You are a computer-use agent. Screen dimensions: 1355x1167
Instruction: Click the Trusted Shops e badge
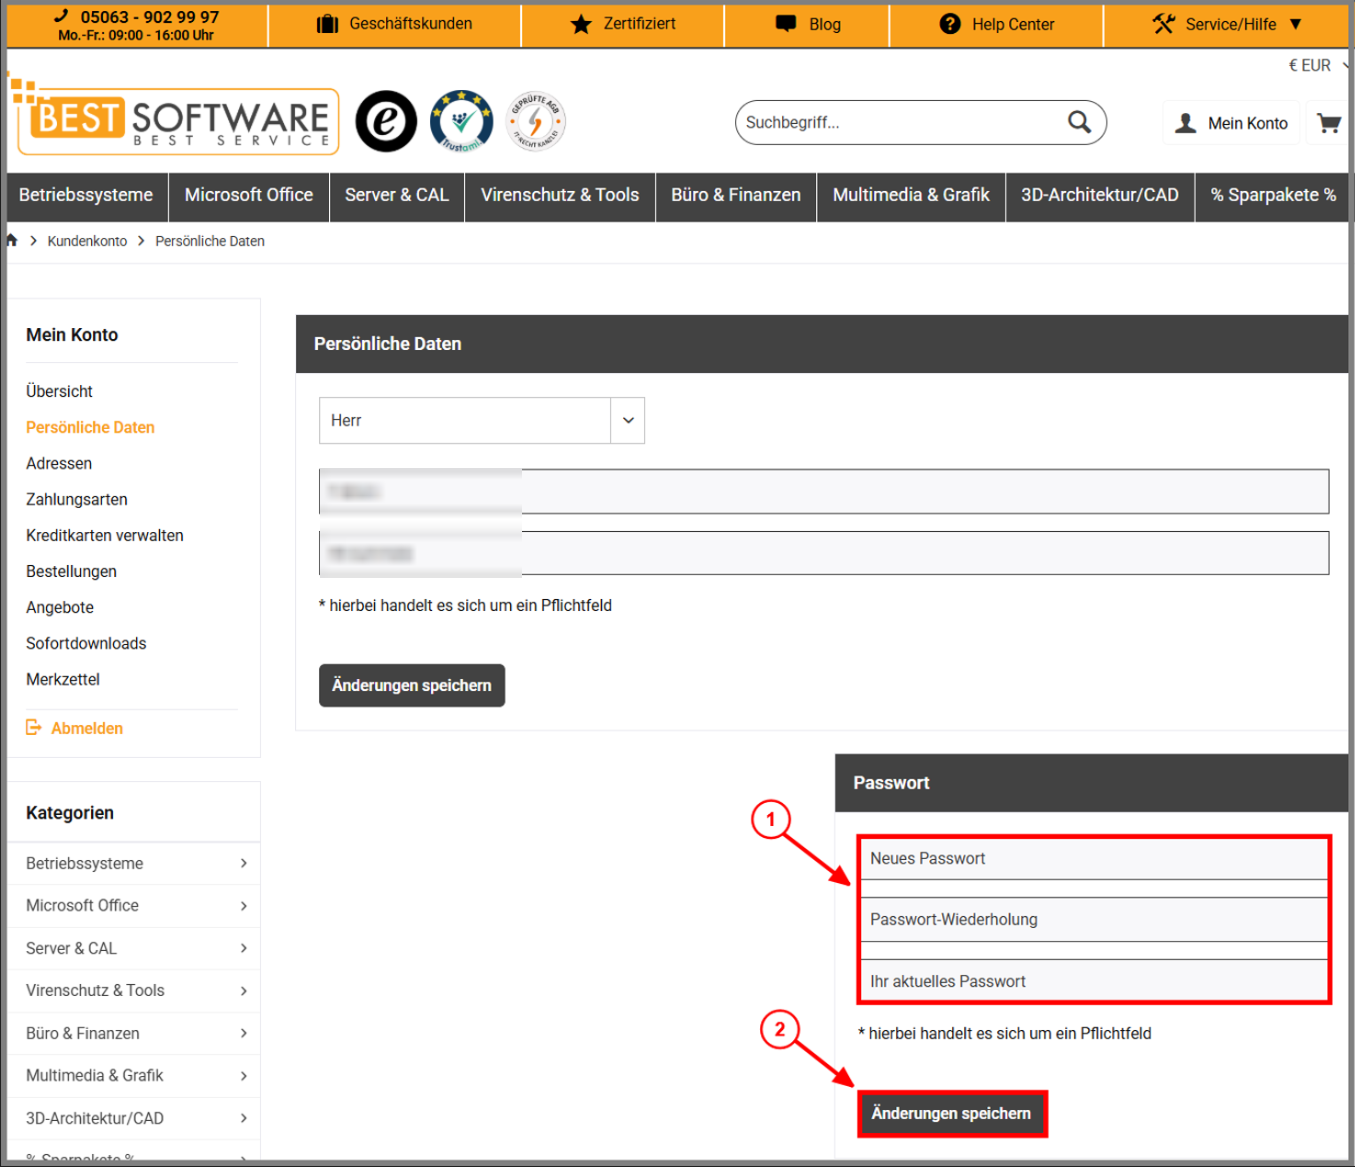click(386, 121)
